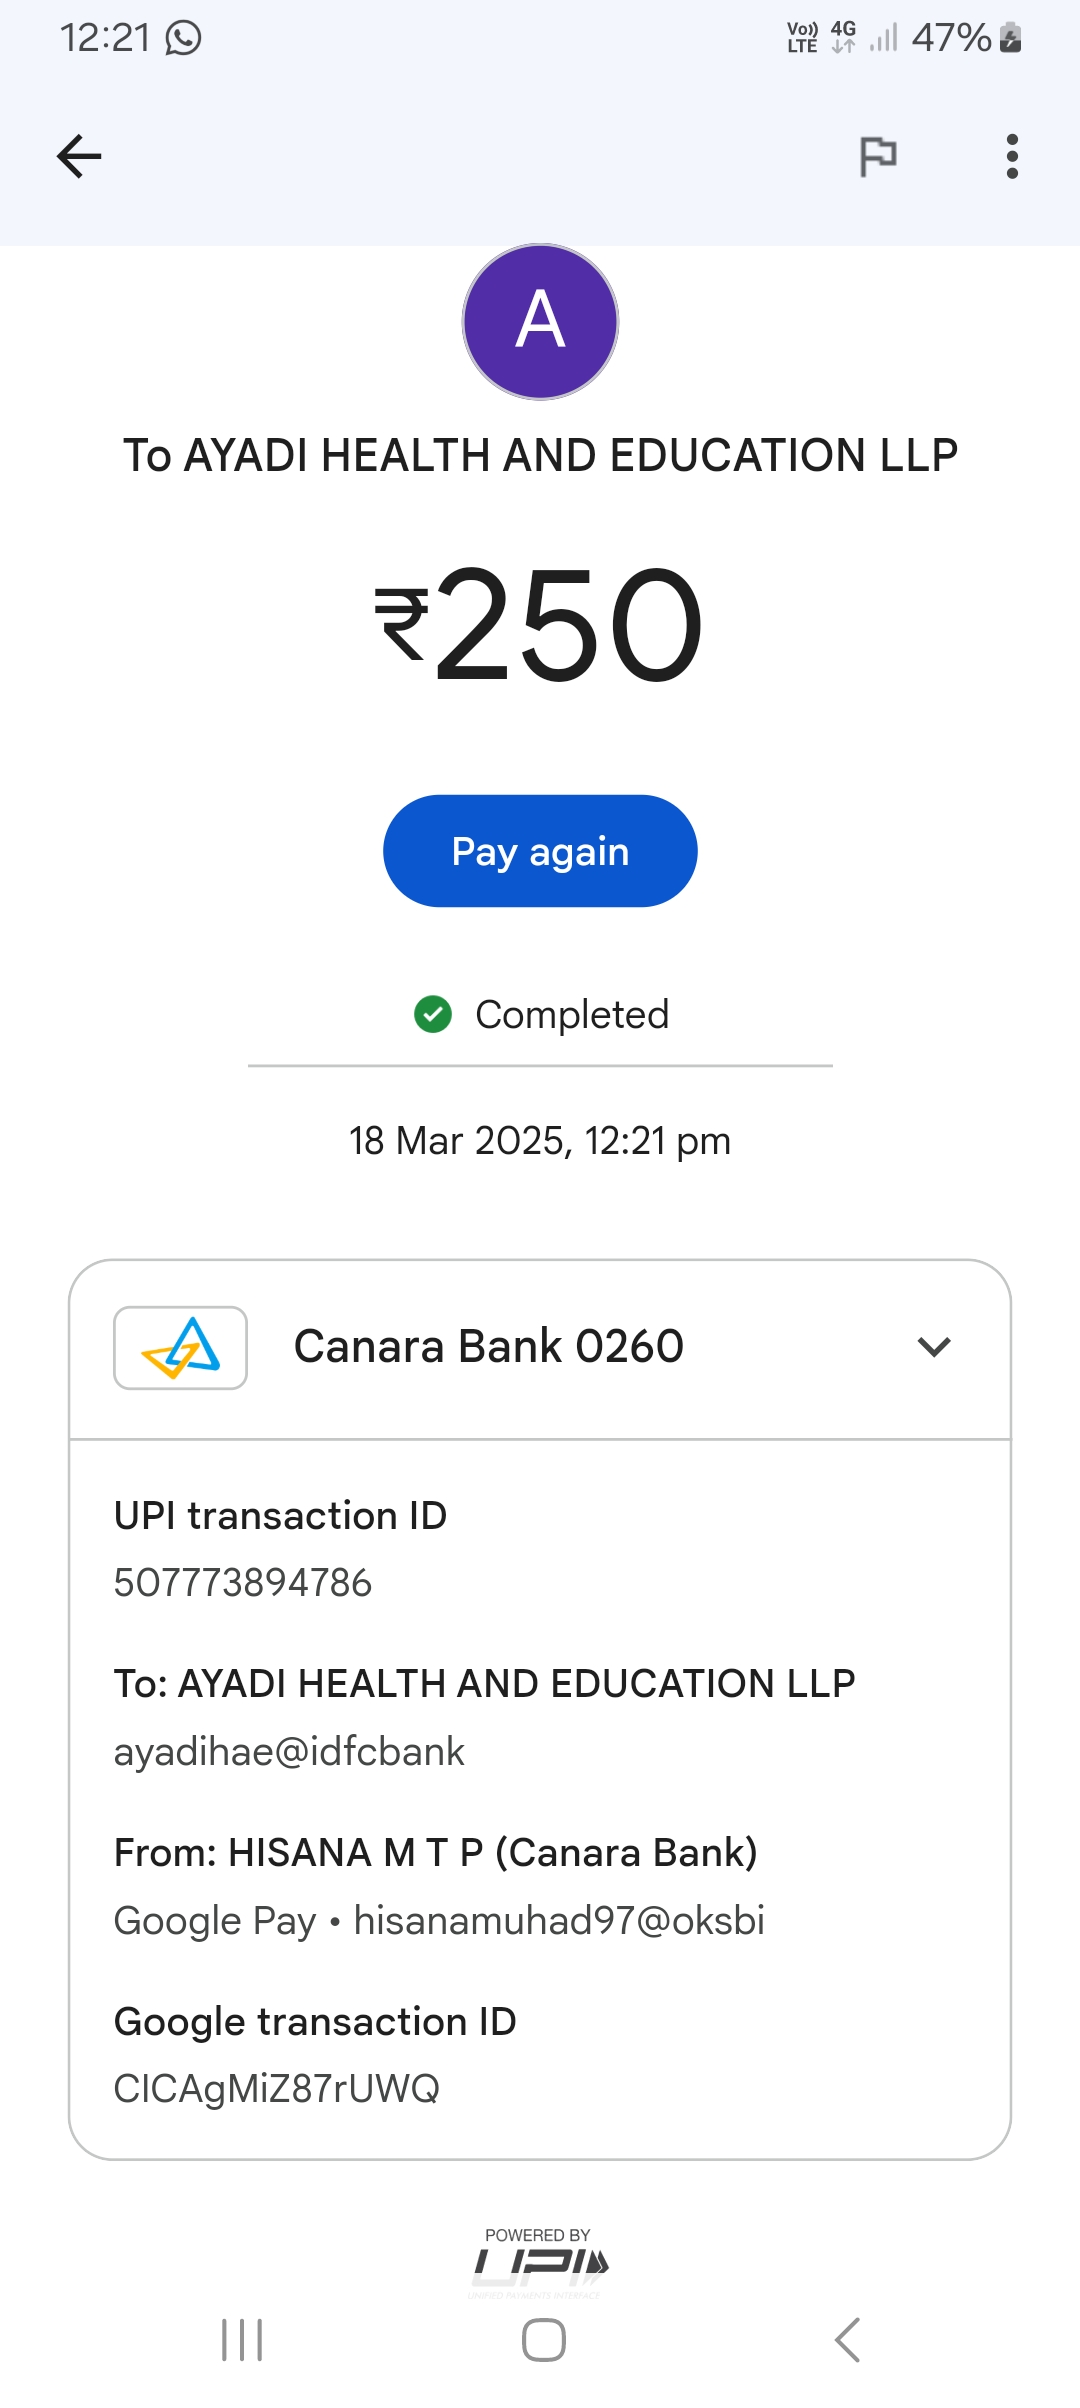Tap the recipient name AYADI HEALTH heading

pos(540,456)
